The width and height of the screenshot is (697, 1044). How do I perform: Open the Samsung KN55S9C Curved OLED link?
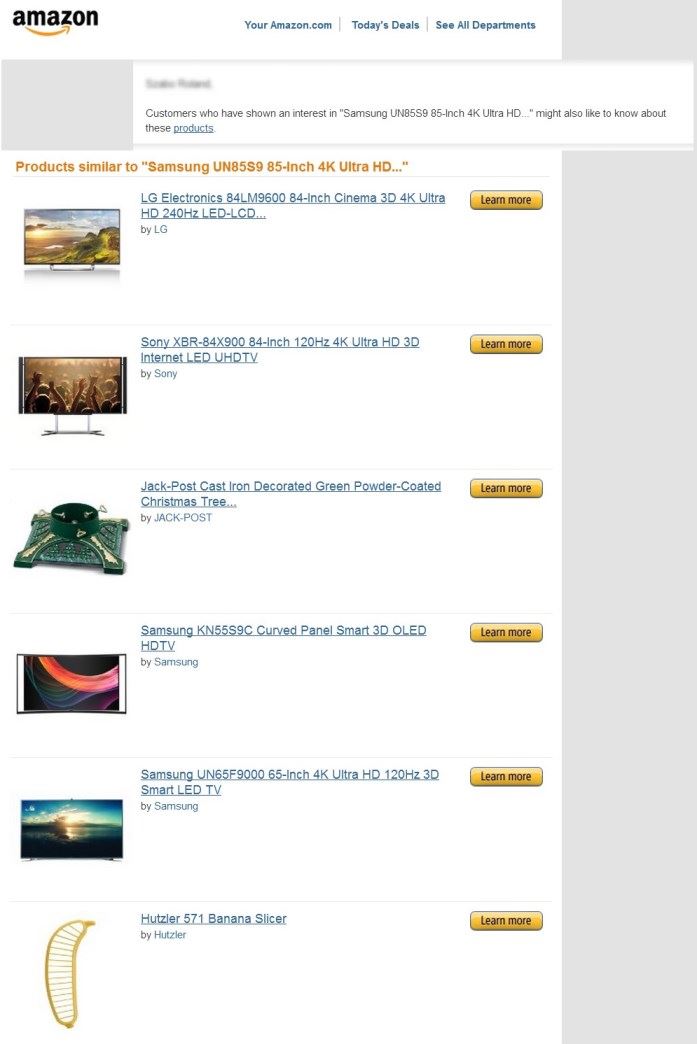283,638
